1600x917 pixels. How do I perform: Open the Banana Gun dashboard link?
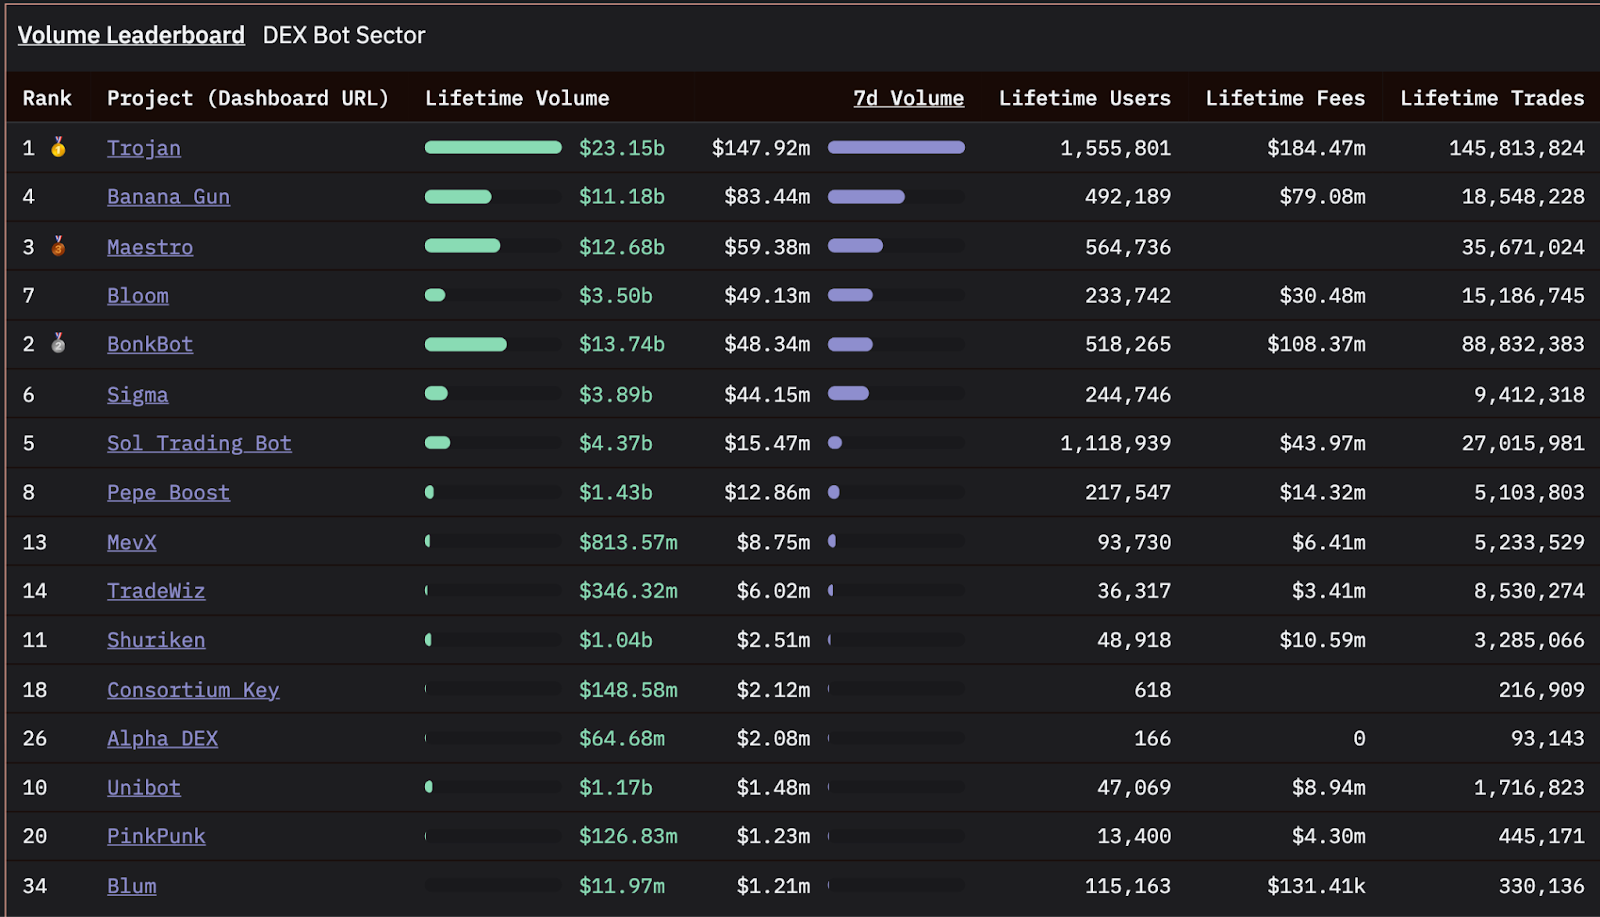click(x=168, y=197)
